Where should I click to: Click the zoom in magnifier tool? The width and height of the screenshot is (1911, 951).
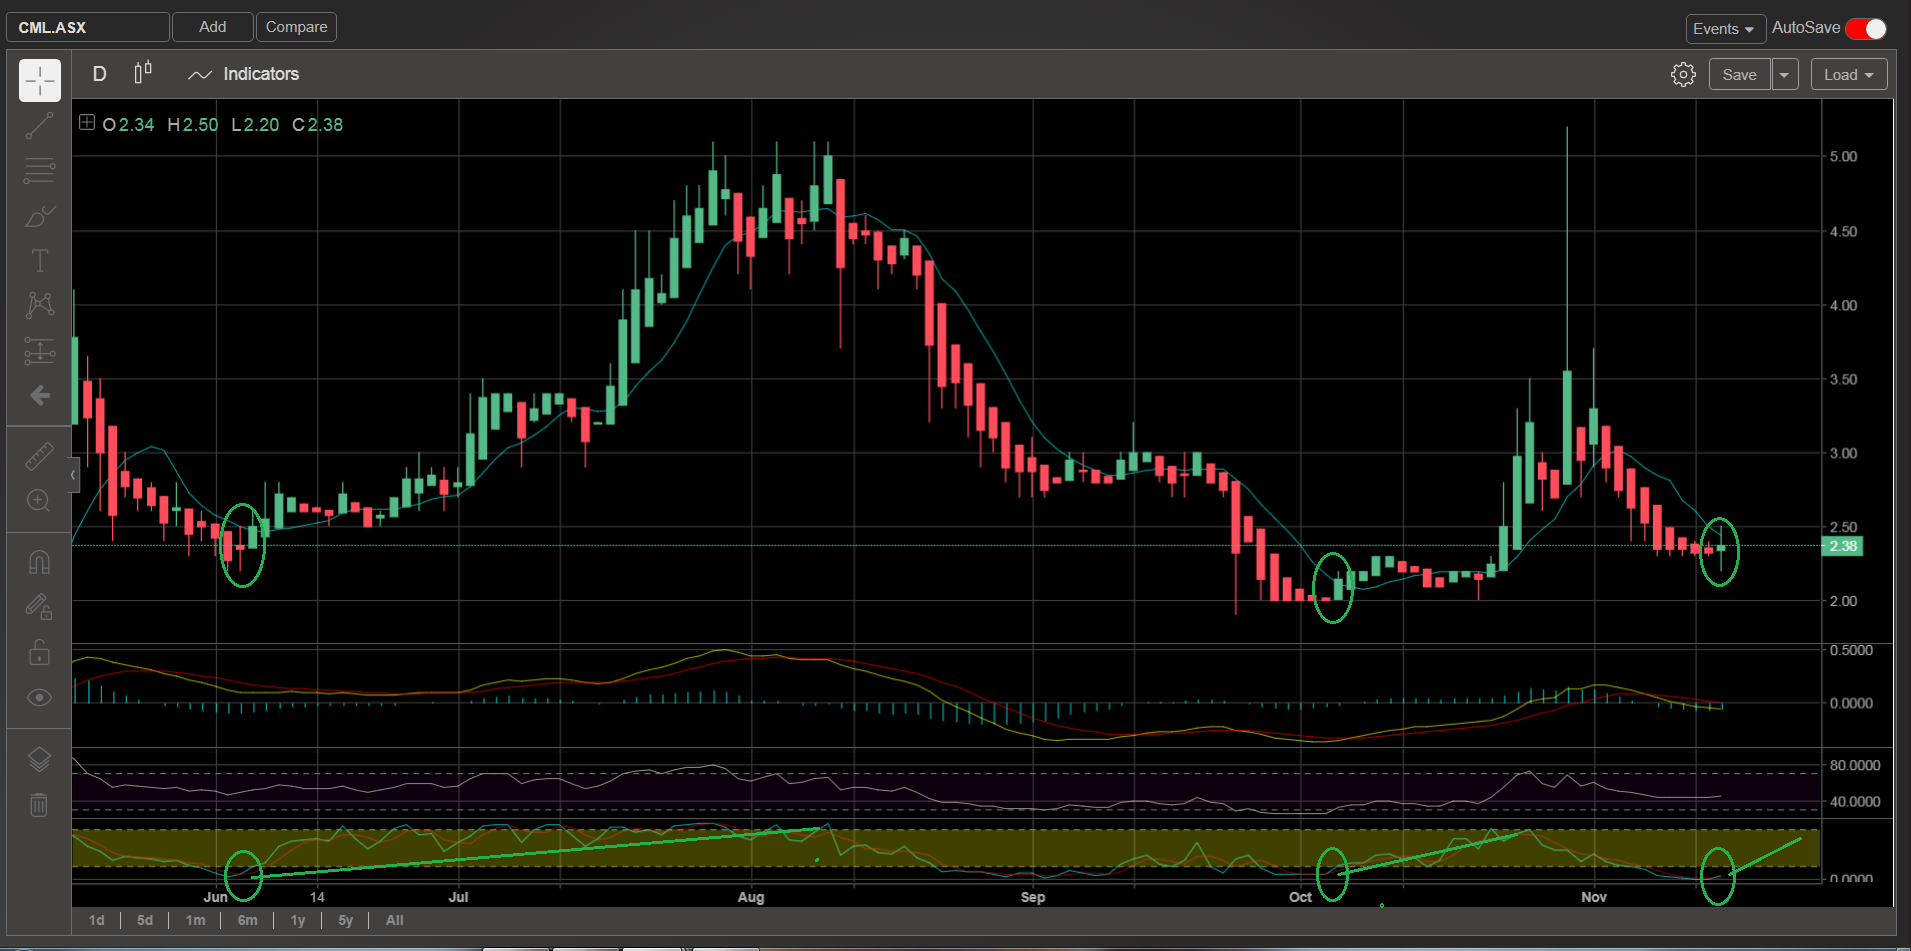coord(40,501)
